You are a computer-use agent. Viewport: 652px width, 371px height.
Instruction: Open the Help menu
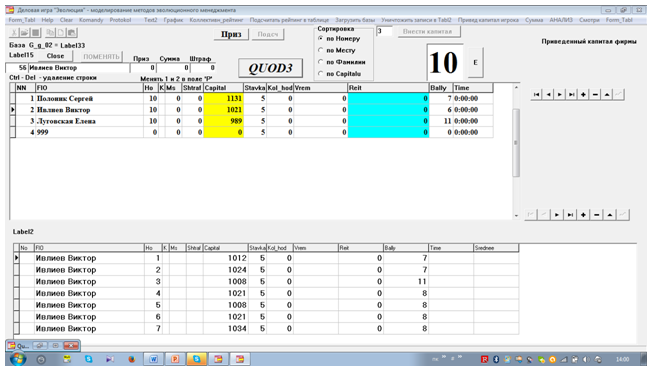point(47,20)
